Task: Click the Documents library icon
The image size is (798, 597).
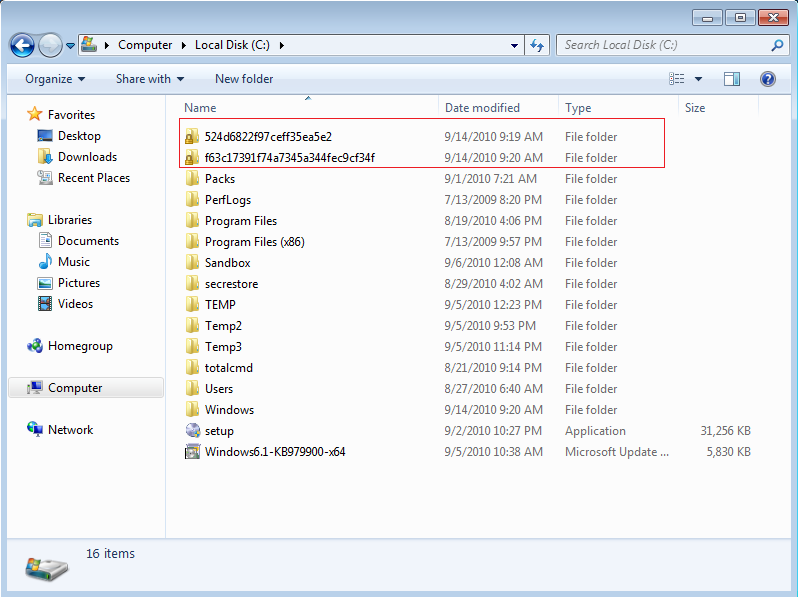Action: [x=45, y=240]
